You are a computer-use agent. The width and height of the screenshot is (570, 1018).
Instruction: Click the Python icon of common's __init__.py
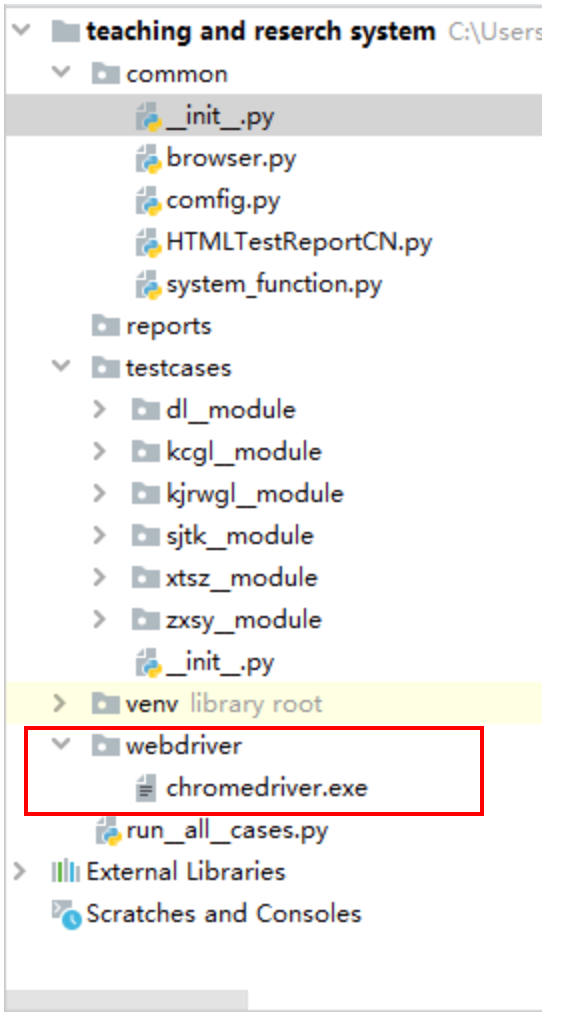click(148, 118)
